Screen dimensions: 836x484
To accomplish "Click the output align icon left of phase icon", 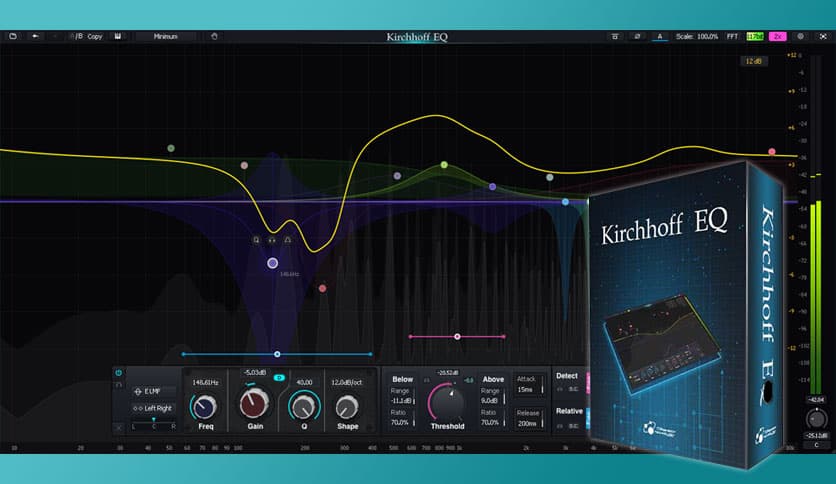I will click(x=615, y=36).
